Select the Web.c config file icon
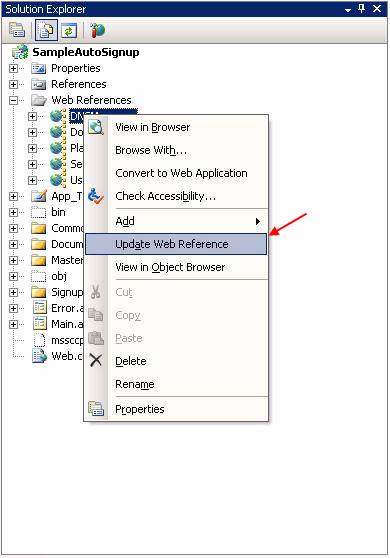Viewport: 390px width, 558px height. (39, 356)
